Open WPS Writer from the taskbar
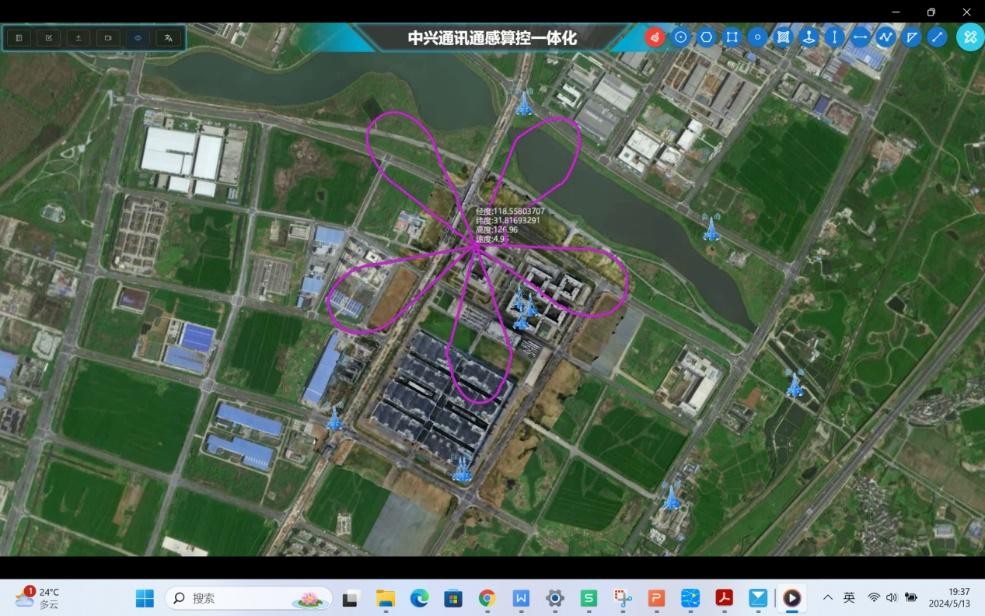The height and width of the screenshot is (616, 985). click(521, 598)
